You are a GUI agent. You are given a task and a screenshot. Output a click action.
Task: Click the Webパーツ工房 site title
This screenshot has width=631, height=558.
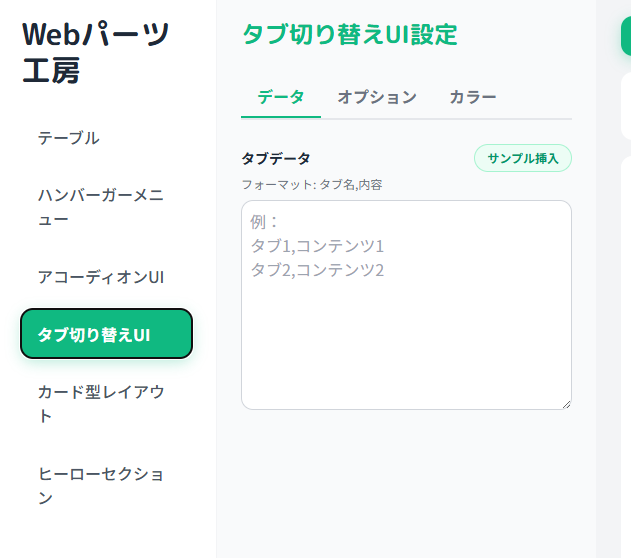click(96, 52)
